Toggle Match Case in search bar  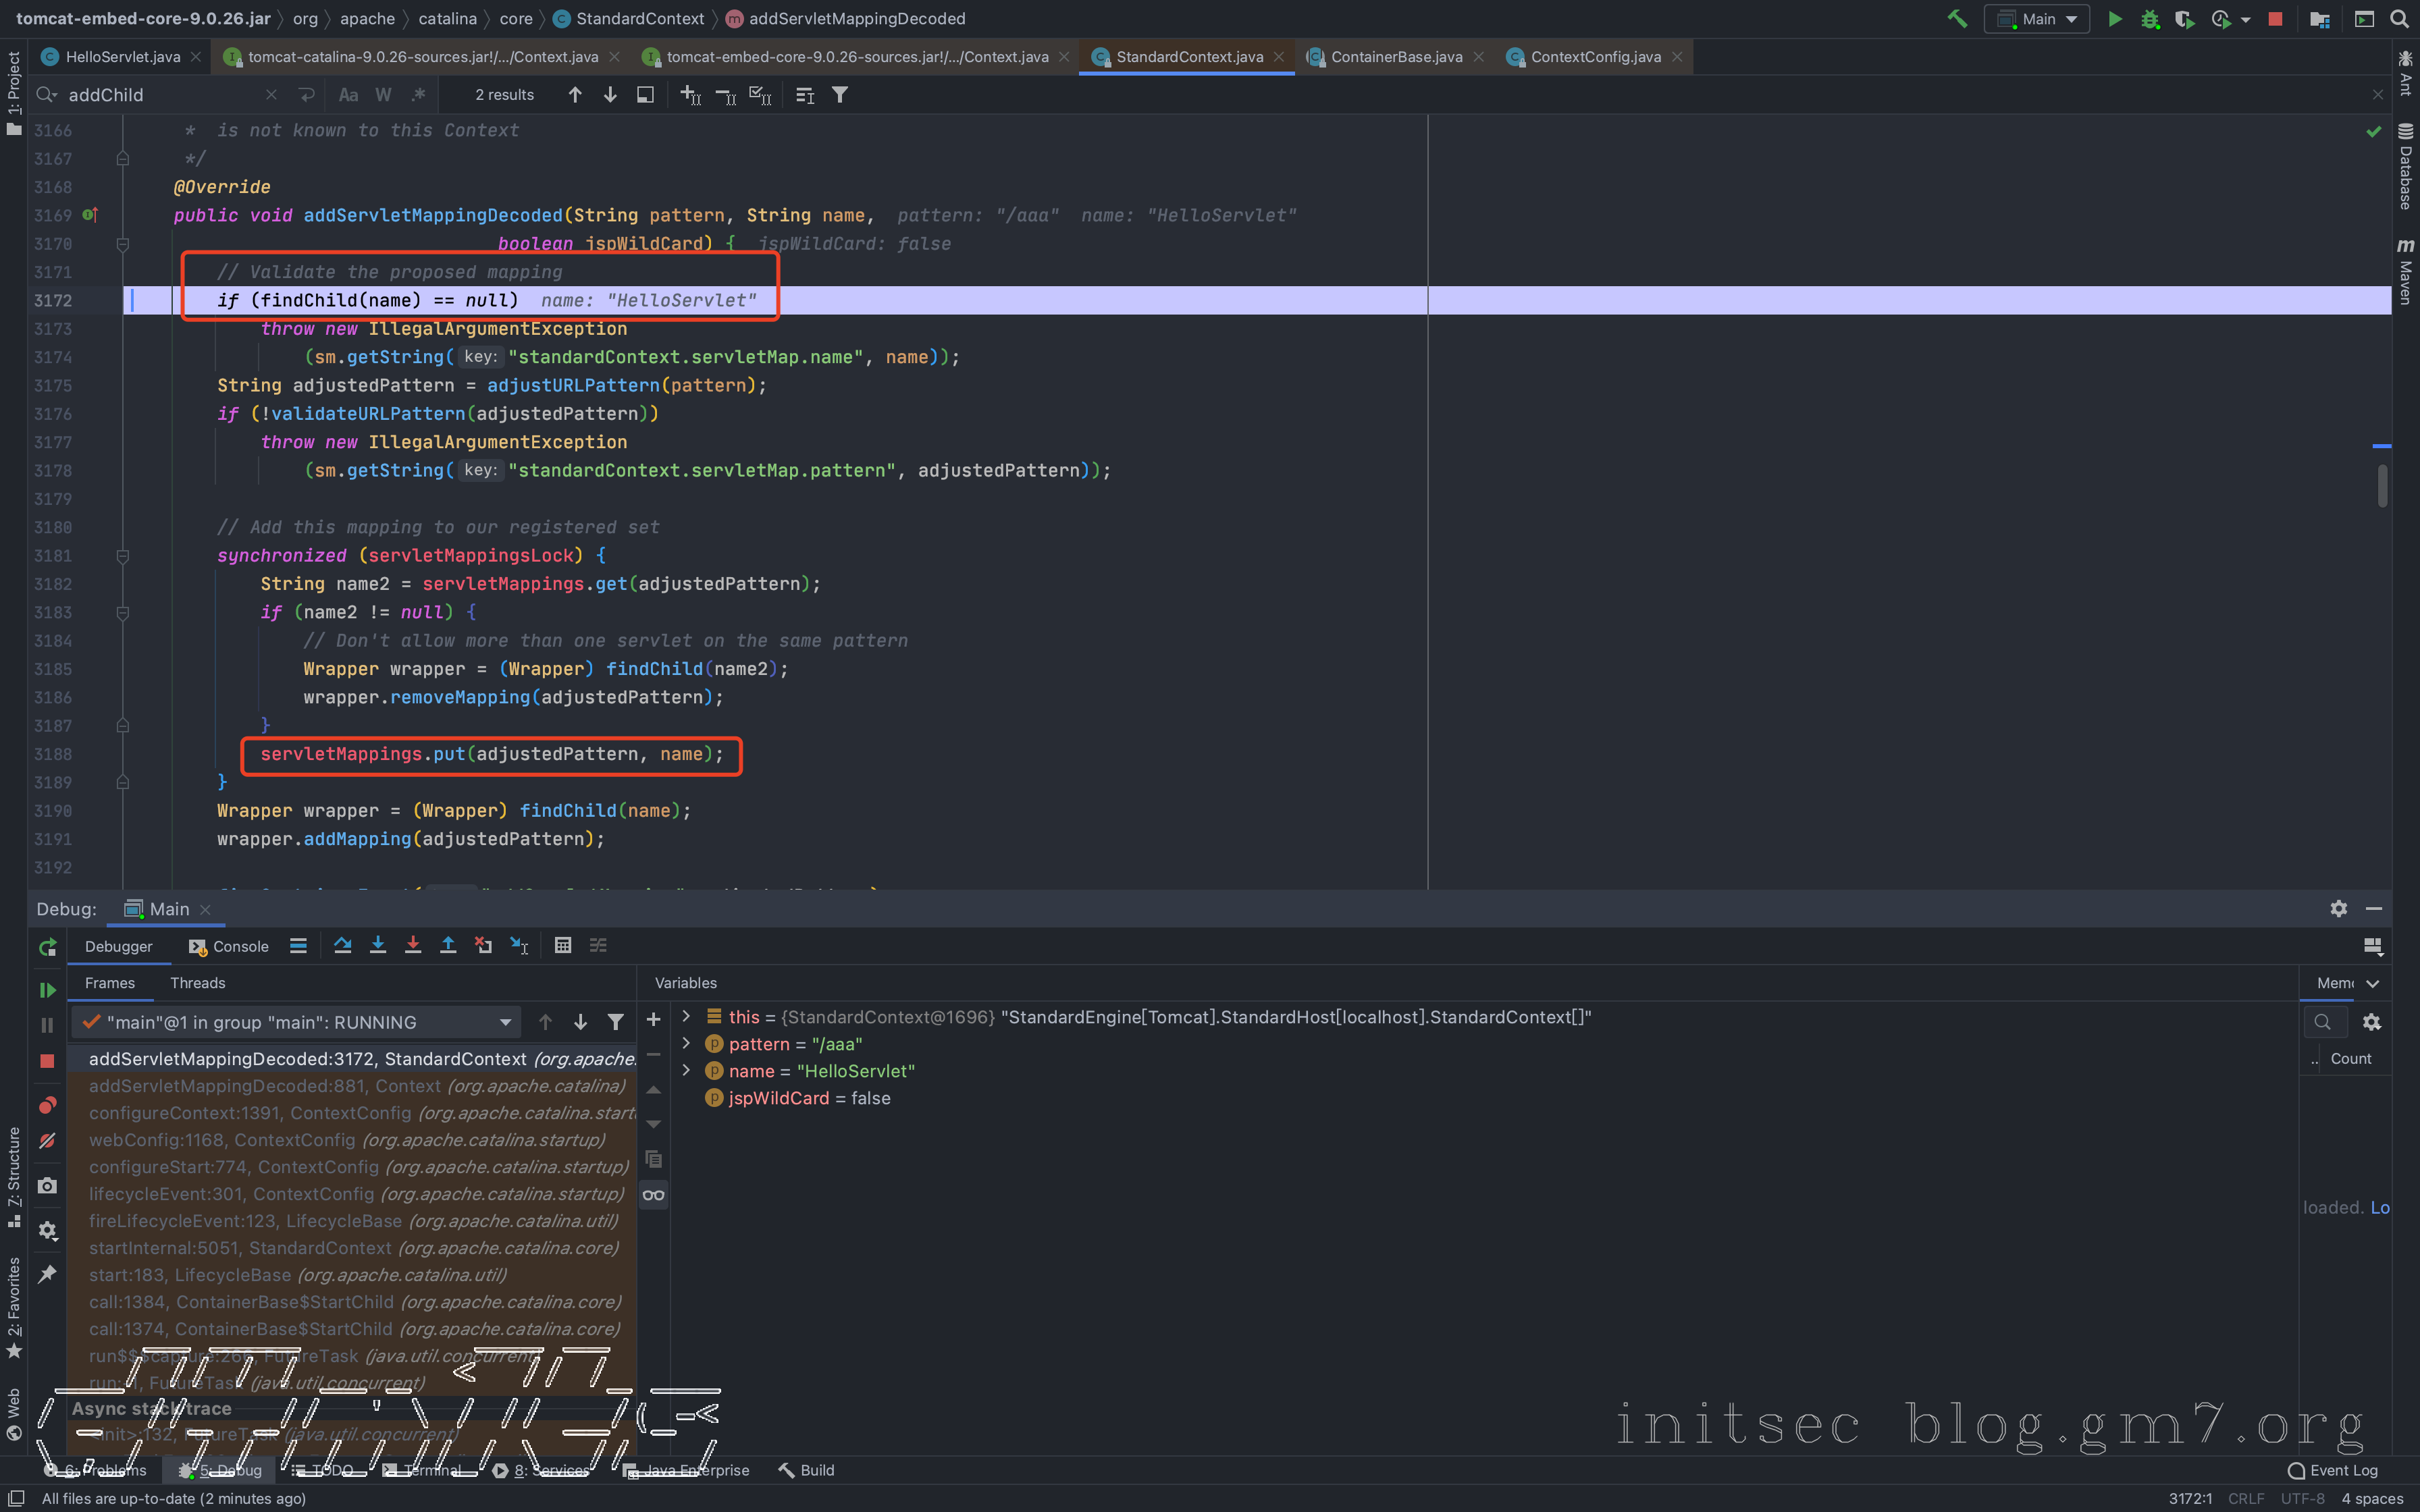348,95
